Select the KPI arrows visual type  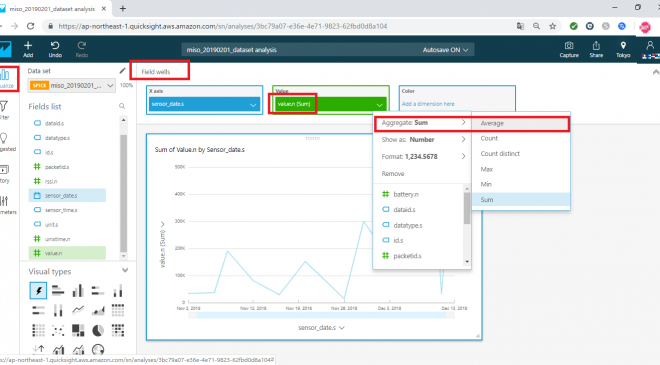(38, 349)
